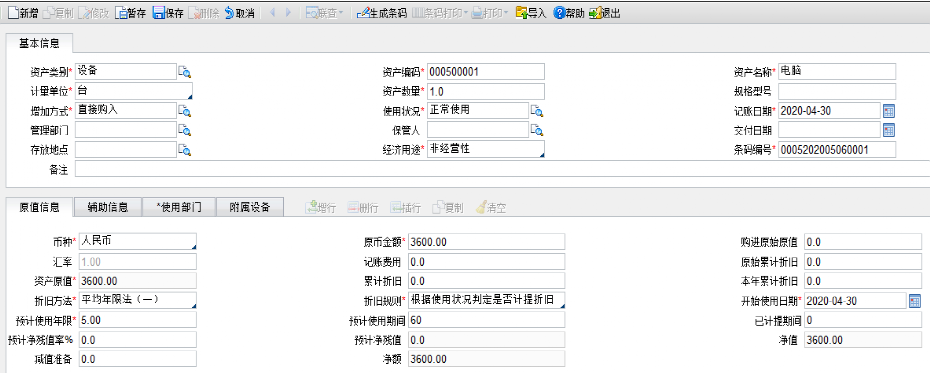
Task: Open 帮助 help
Action: coord(569,13)
